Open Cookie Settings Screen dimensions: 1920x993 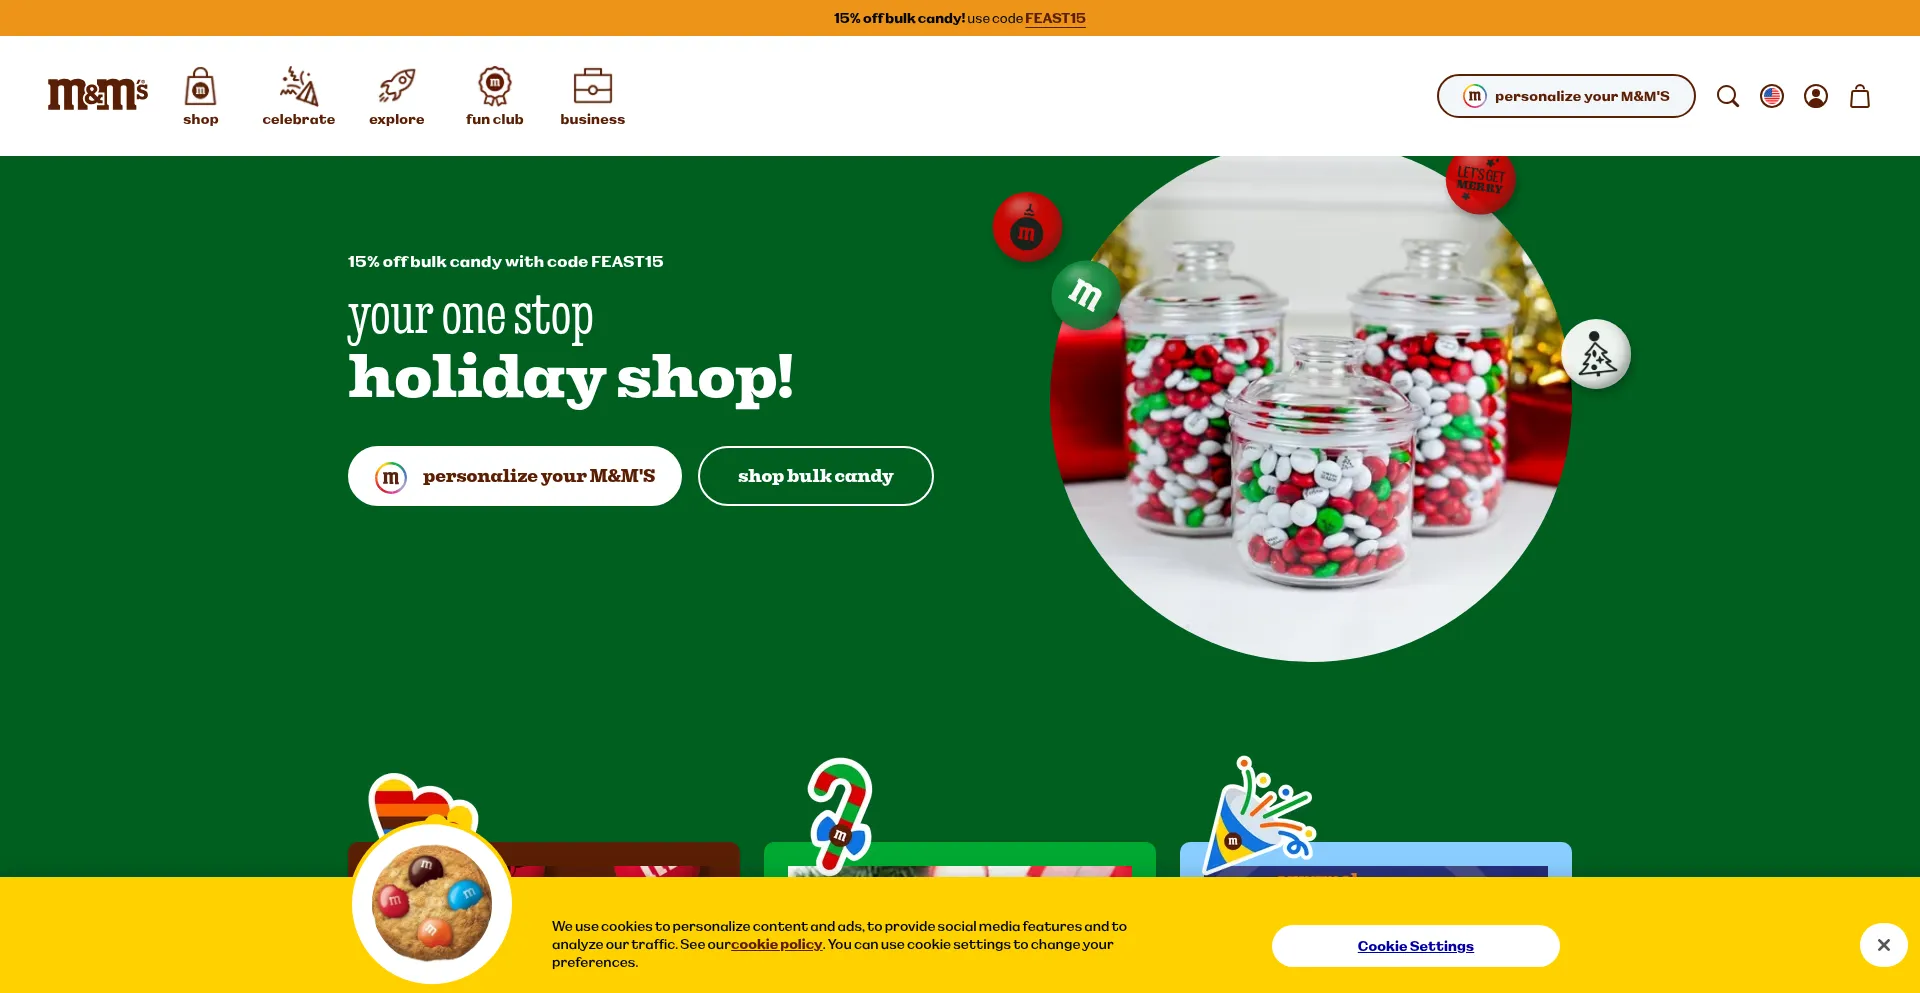click(x=1415, y=946)
